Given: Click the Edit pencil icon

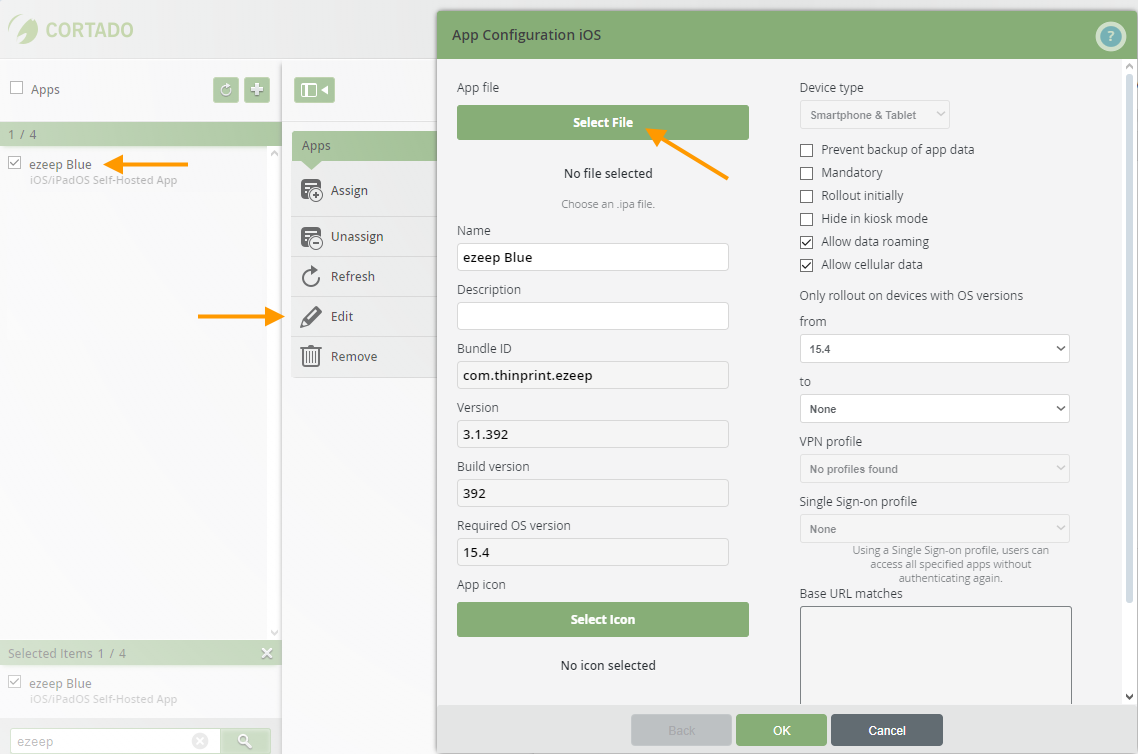Looking at the screenshot, I should pos(311,316).
